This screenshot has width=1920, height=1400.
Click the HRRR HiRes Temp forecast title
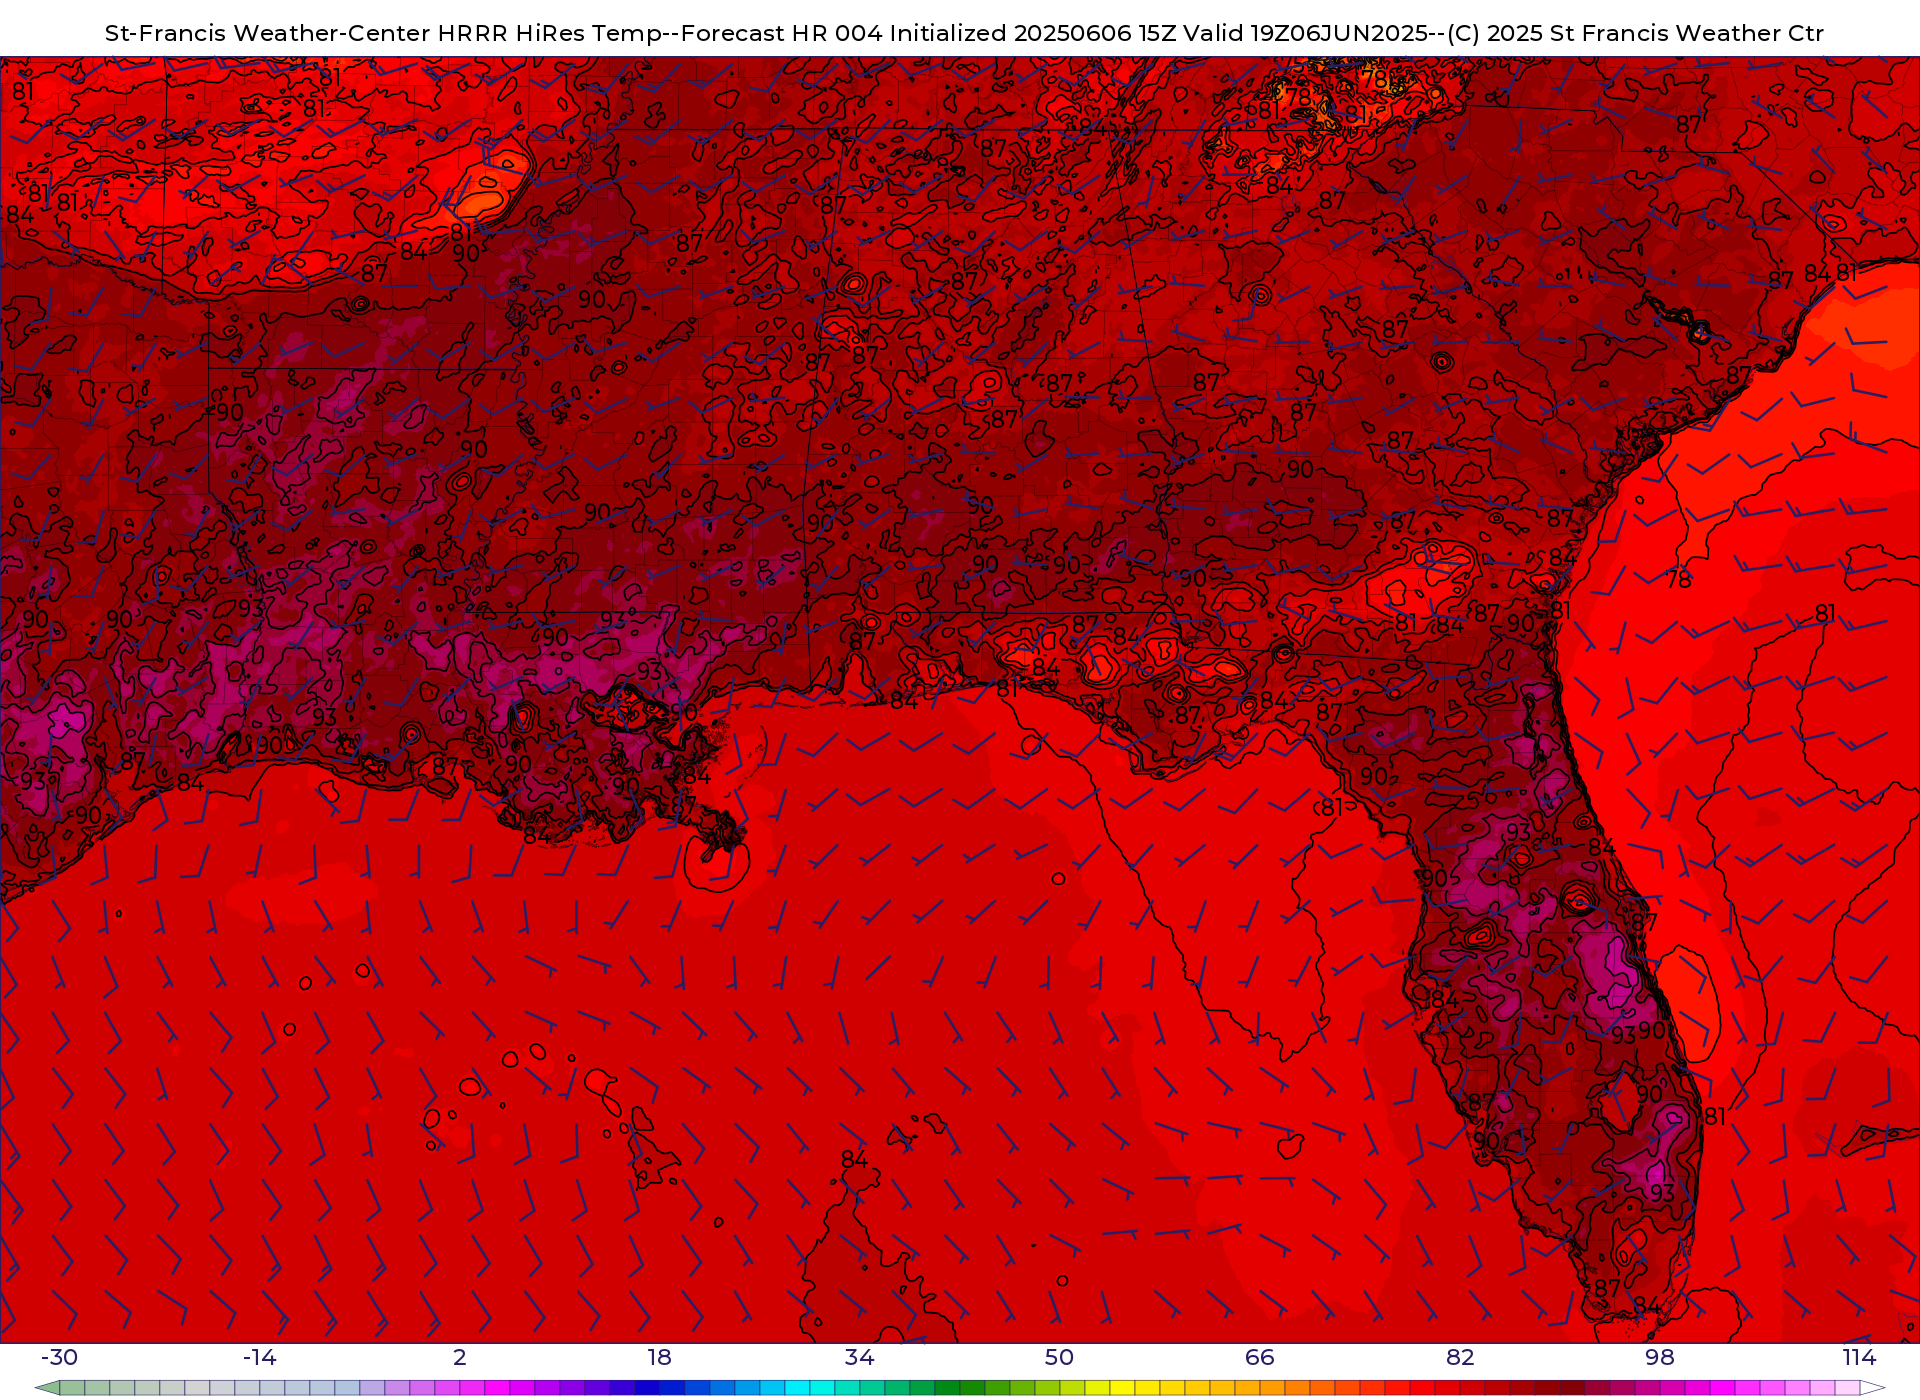[964, 33]
